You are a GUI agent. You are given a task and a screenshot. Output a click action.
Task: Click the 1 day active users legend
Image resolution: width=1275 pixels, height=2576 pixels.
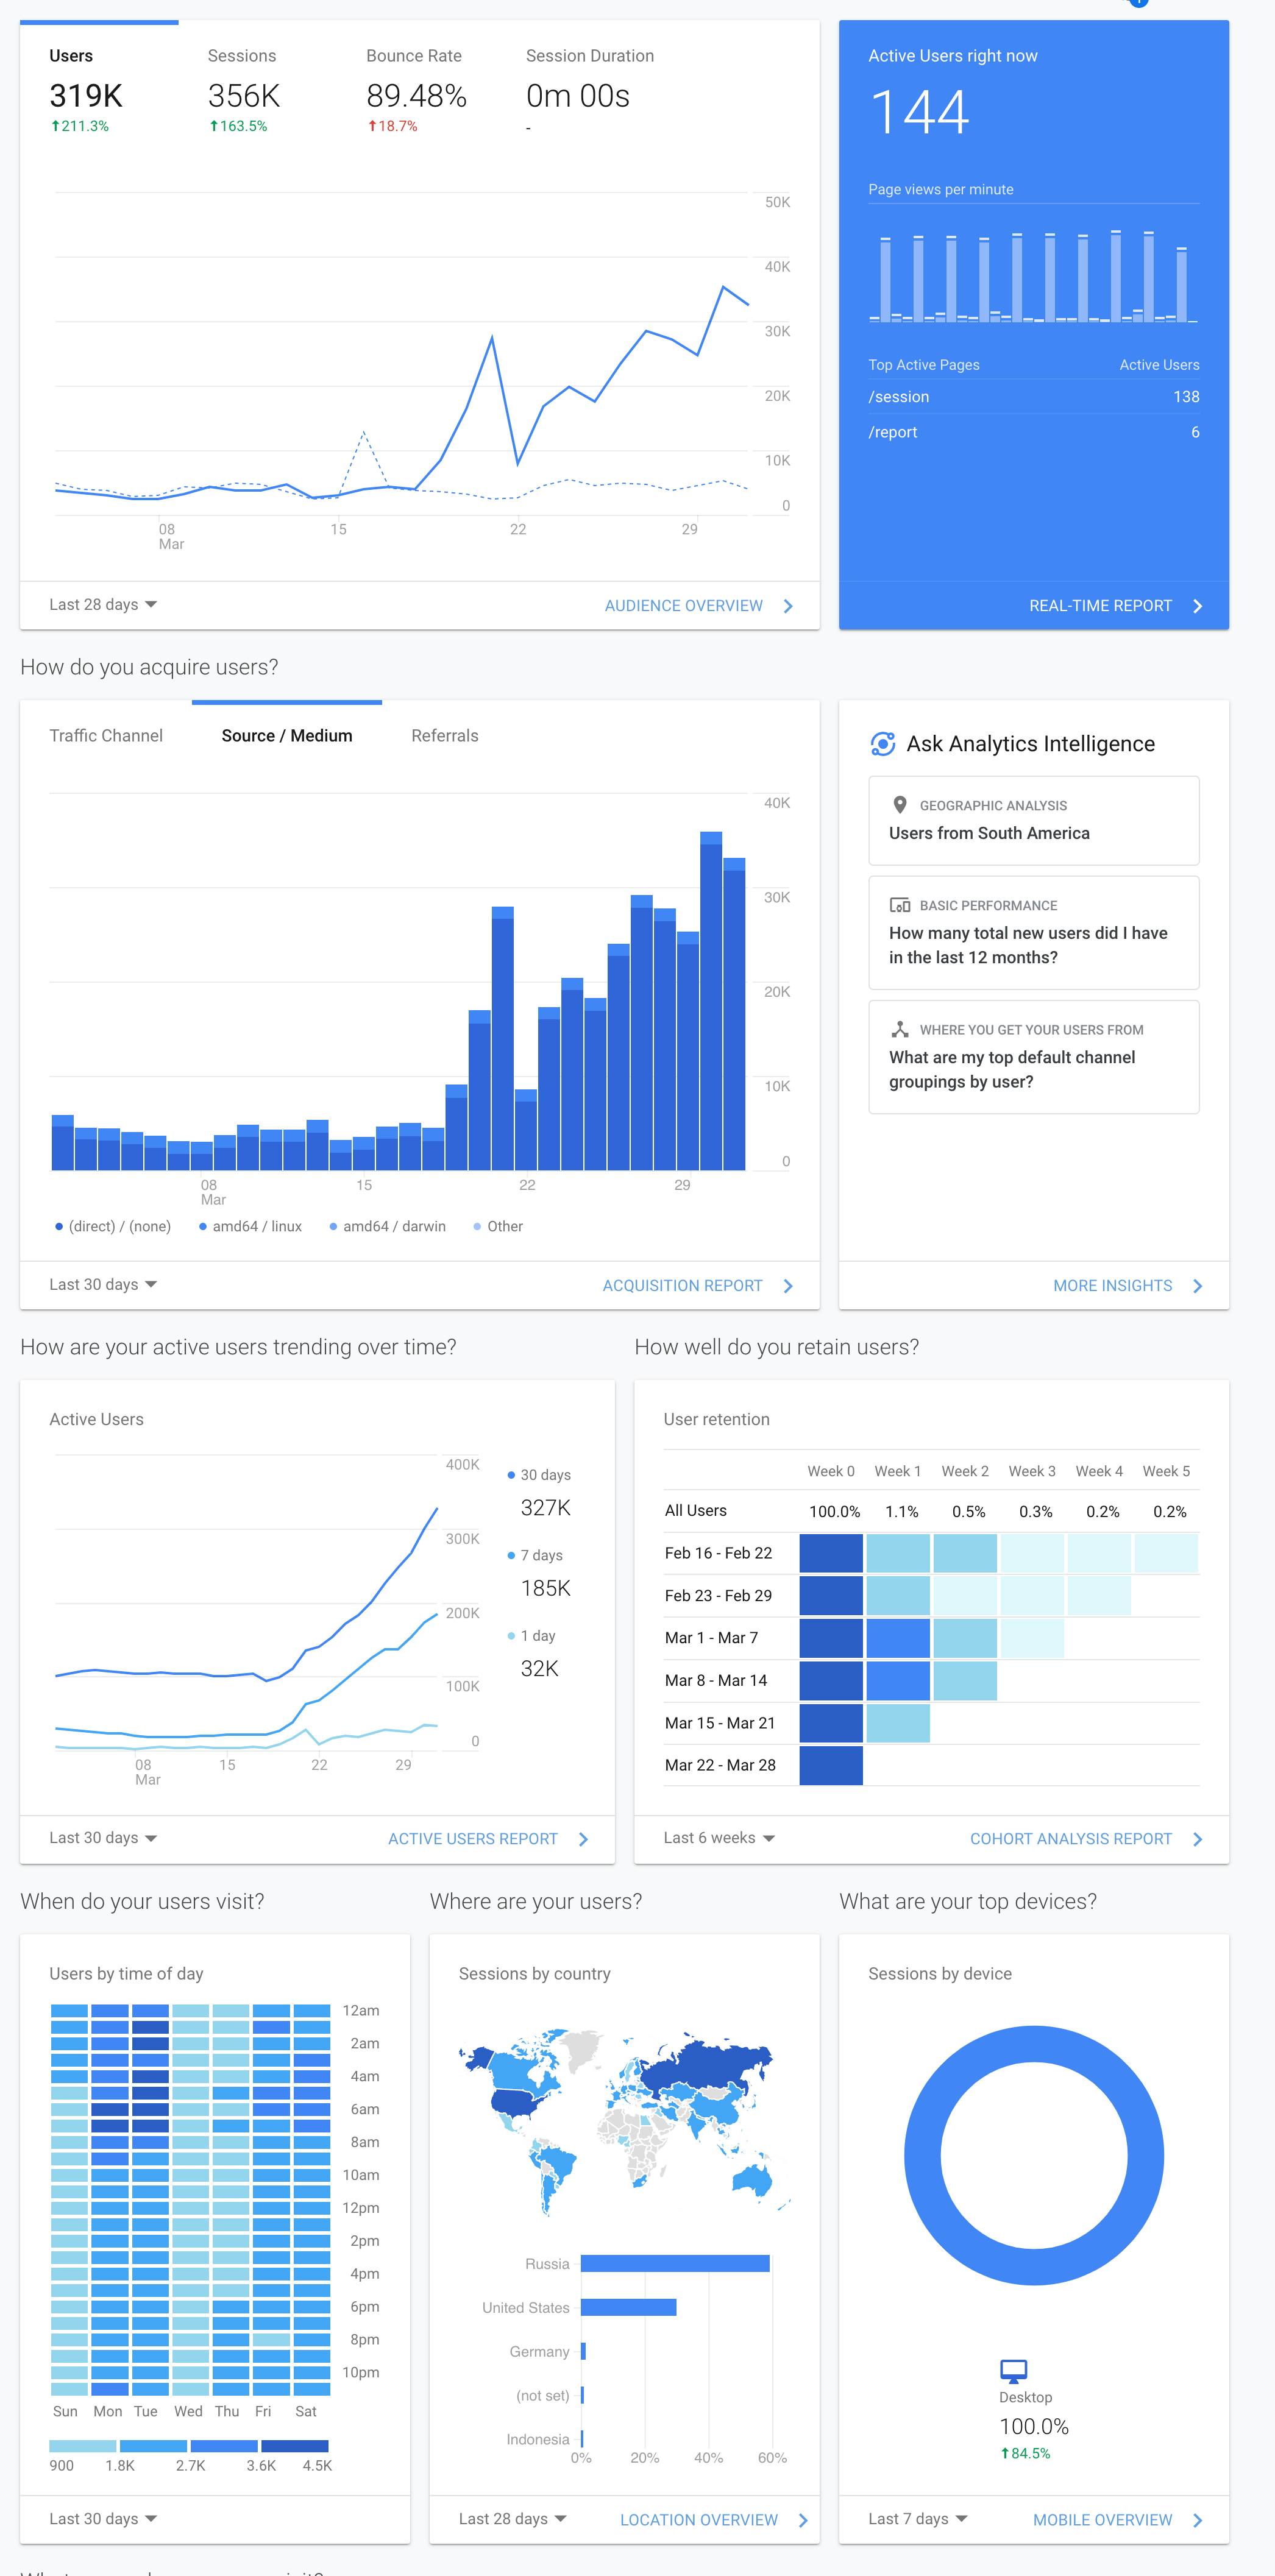tap(531, 1636)
